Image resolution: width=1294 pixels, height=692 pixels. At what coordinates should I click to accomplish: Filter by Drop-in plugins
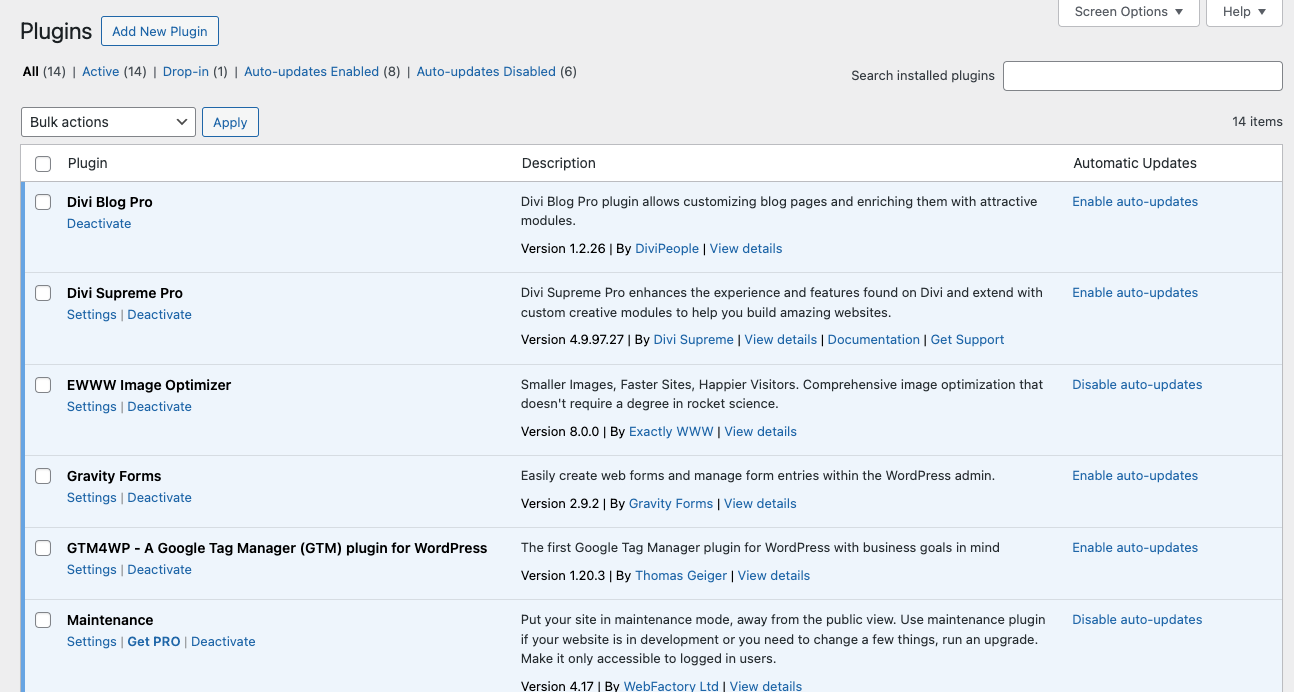tap(184, 72)
